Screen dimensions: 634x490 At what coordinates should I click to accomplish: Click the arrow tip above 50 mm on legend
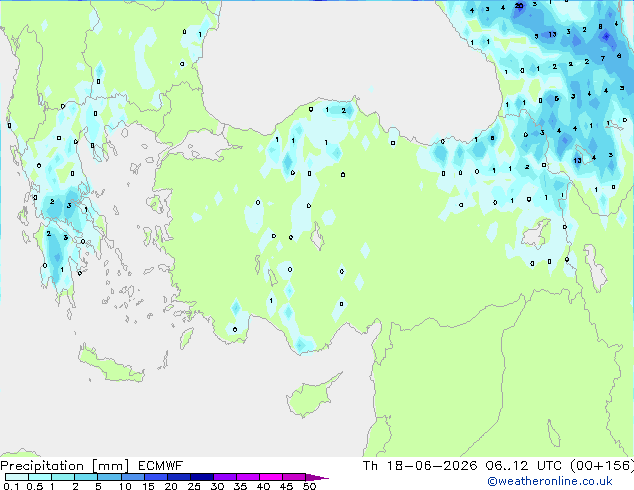317,477
